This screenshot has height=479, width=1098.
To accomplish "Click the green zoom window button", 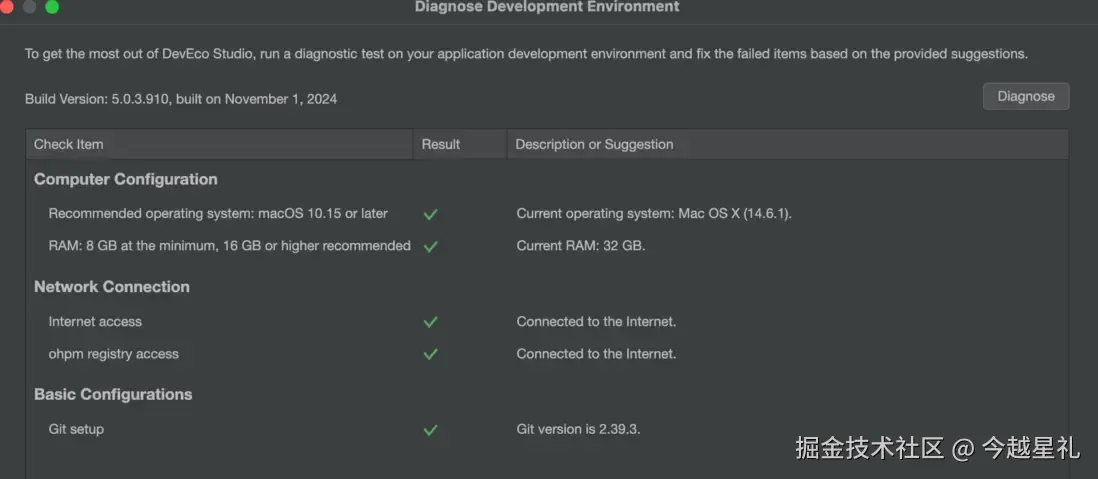I will [52, 7].
